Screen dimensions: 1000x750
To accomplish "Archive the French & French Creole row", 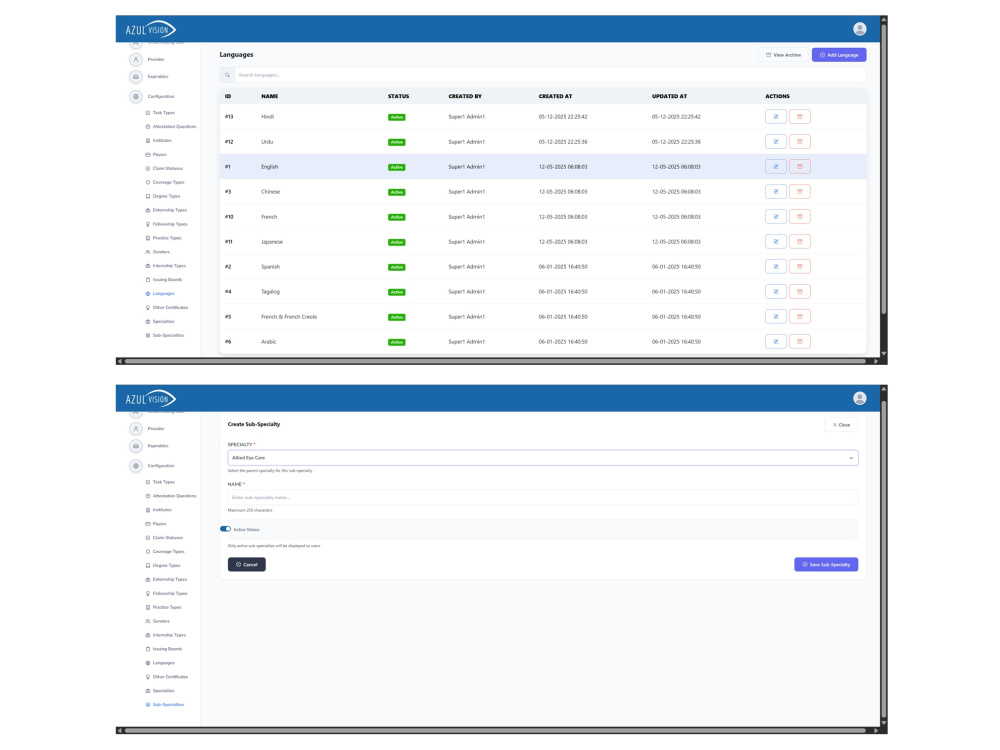I will [x=800, y=316].
